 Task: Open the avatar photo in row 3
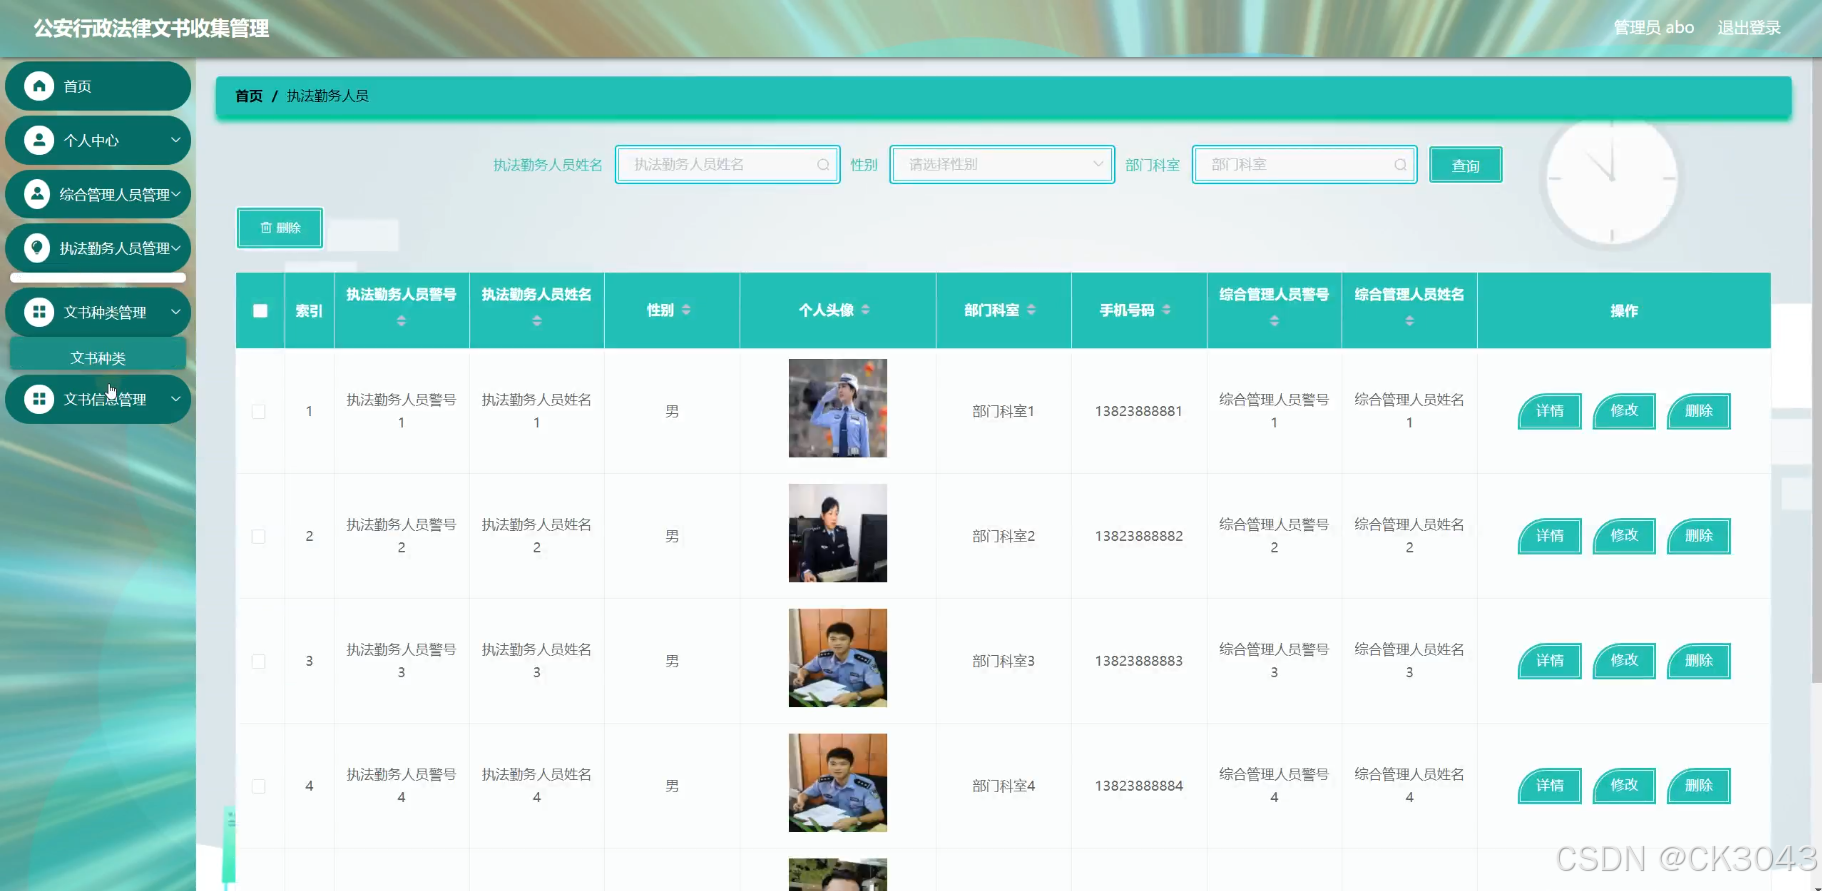pyautogui.click(x=838, y=658)
